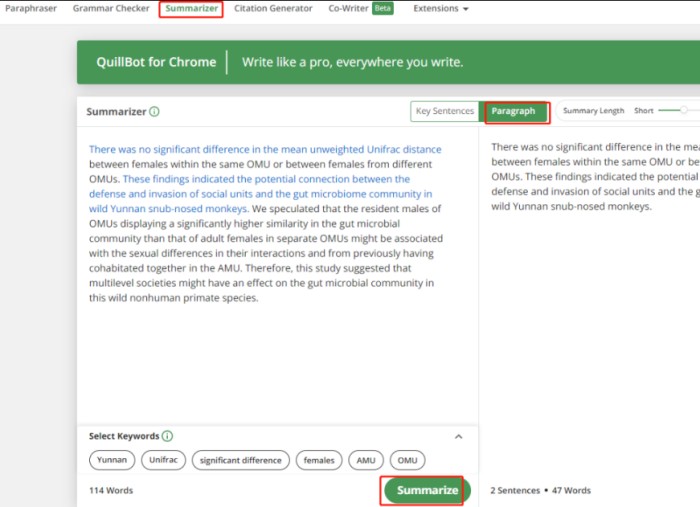The image size is (700, 507).
Task: Click the Select Keywords info icon
Action: 167,436
